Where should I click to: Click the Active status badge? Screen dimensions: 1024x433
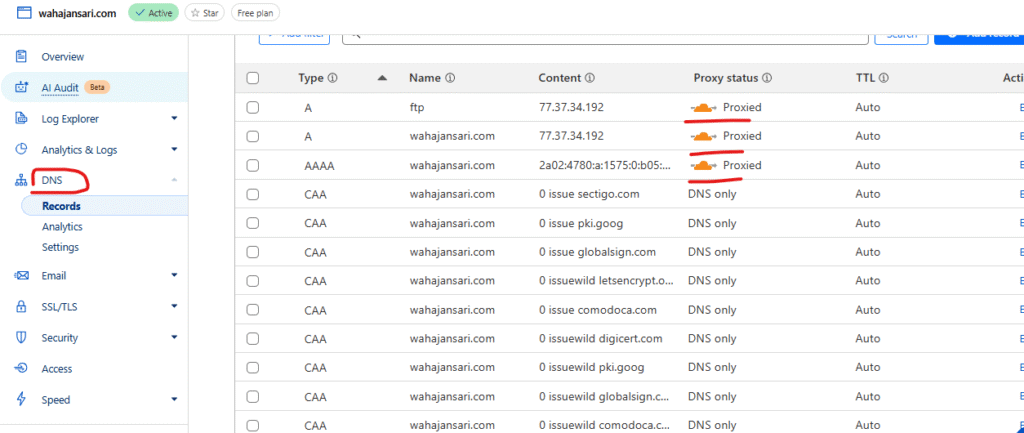coord(153,12)
